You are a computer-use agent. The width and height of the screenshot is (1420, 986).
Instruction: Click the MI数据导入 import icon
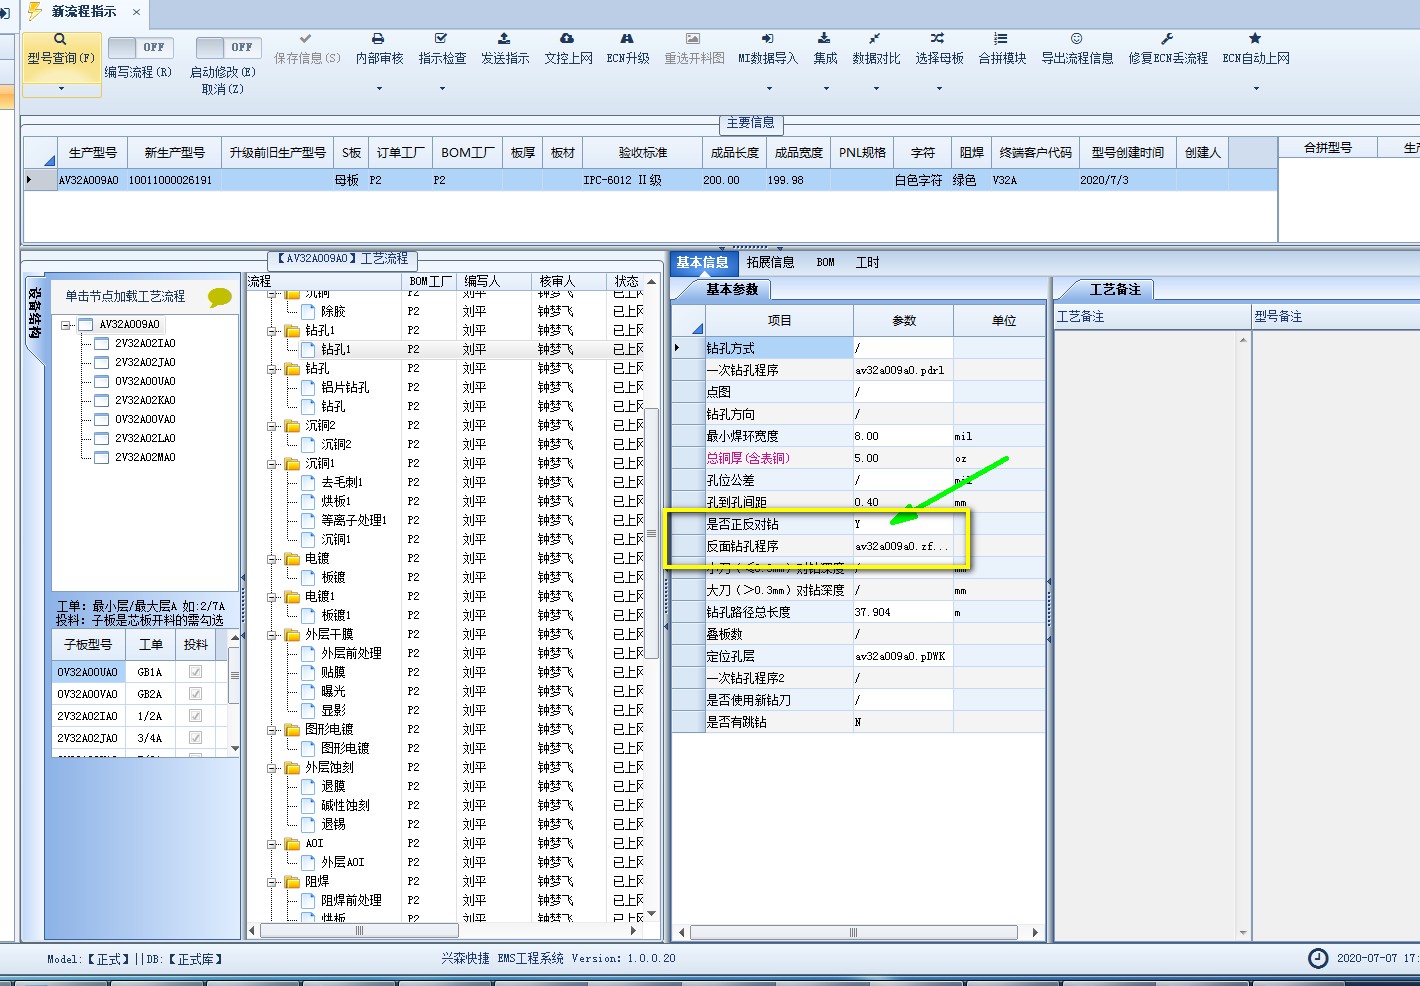(x=767, y=39)
